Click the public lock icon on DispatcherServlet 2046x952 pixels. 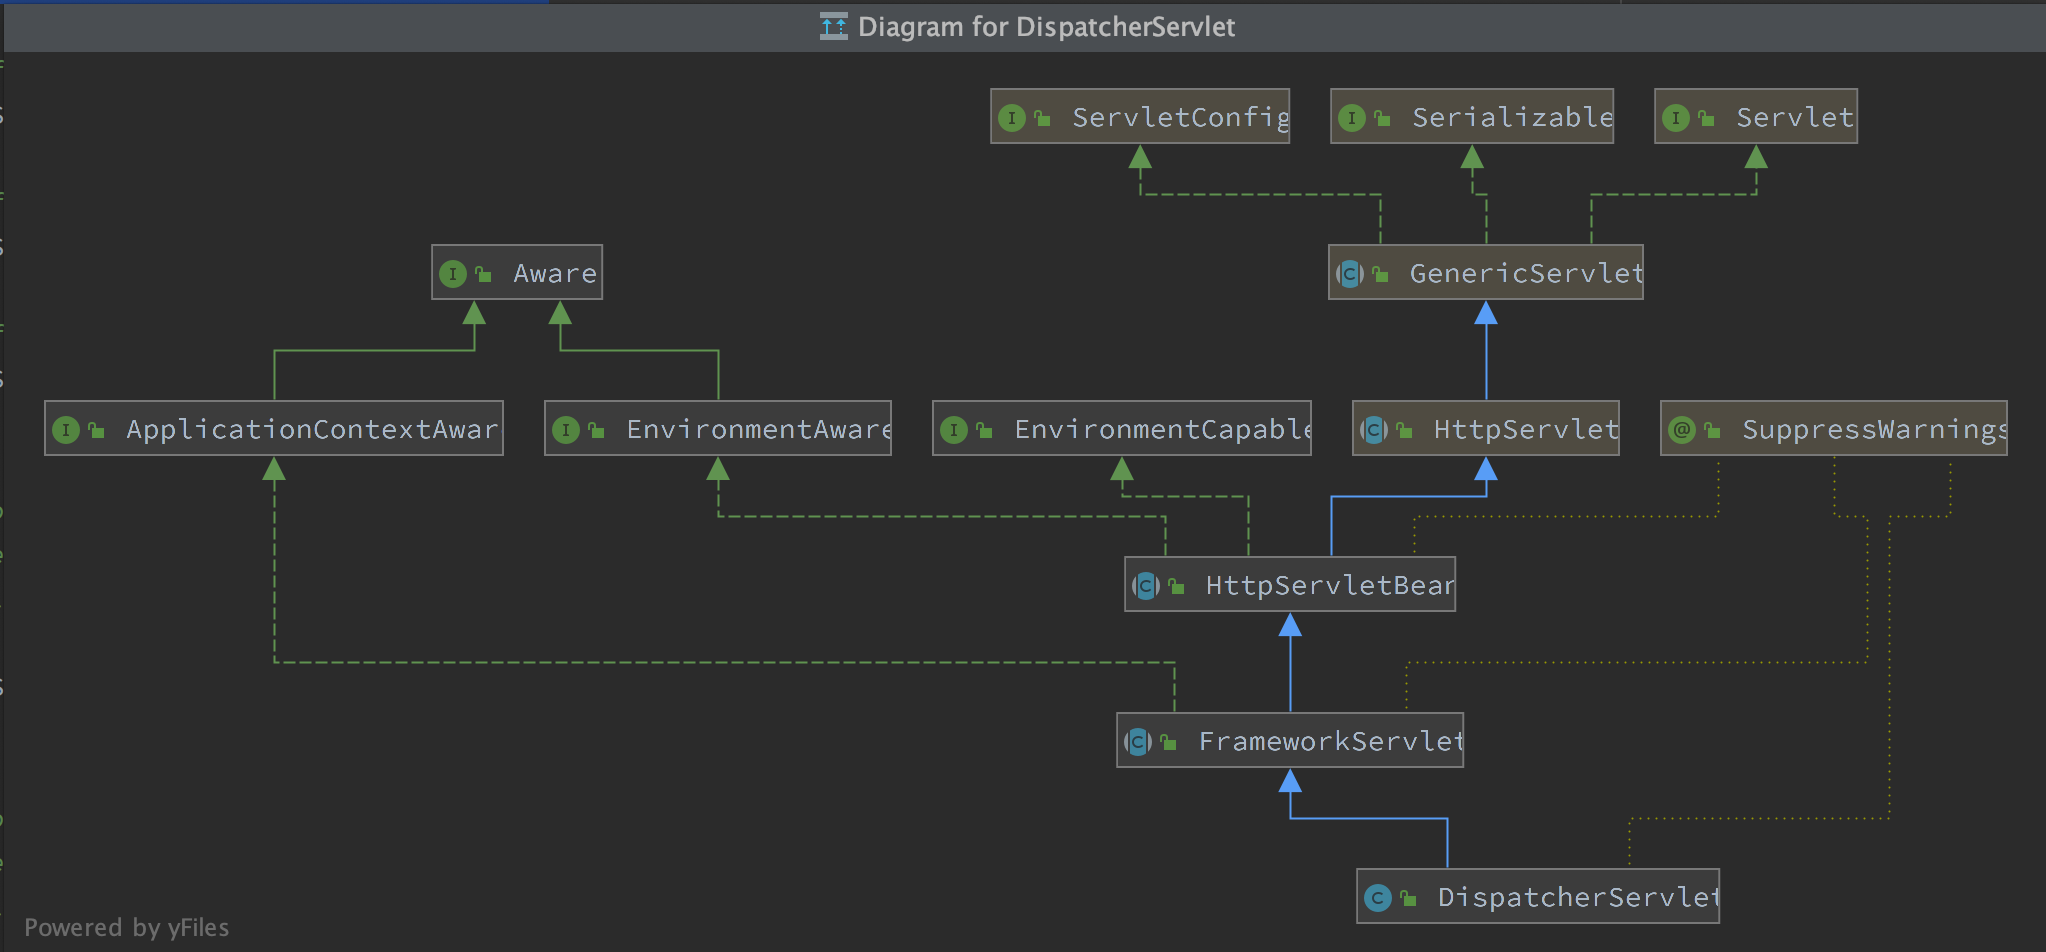(x=1408, y=899)
